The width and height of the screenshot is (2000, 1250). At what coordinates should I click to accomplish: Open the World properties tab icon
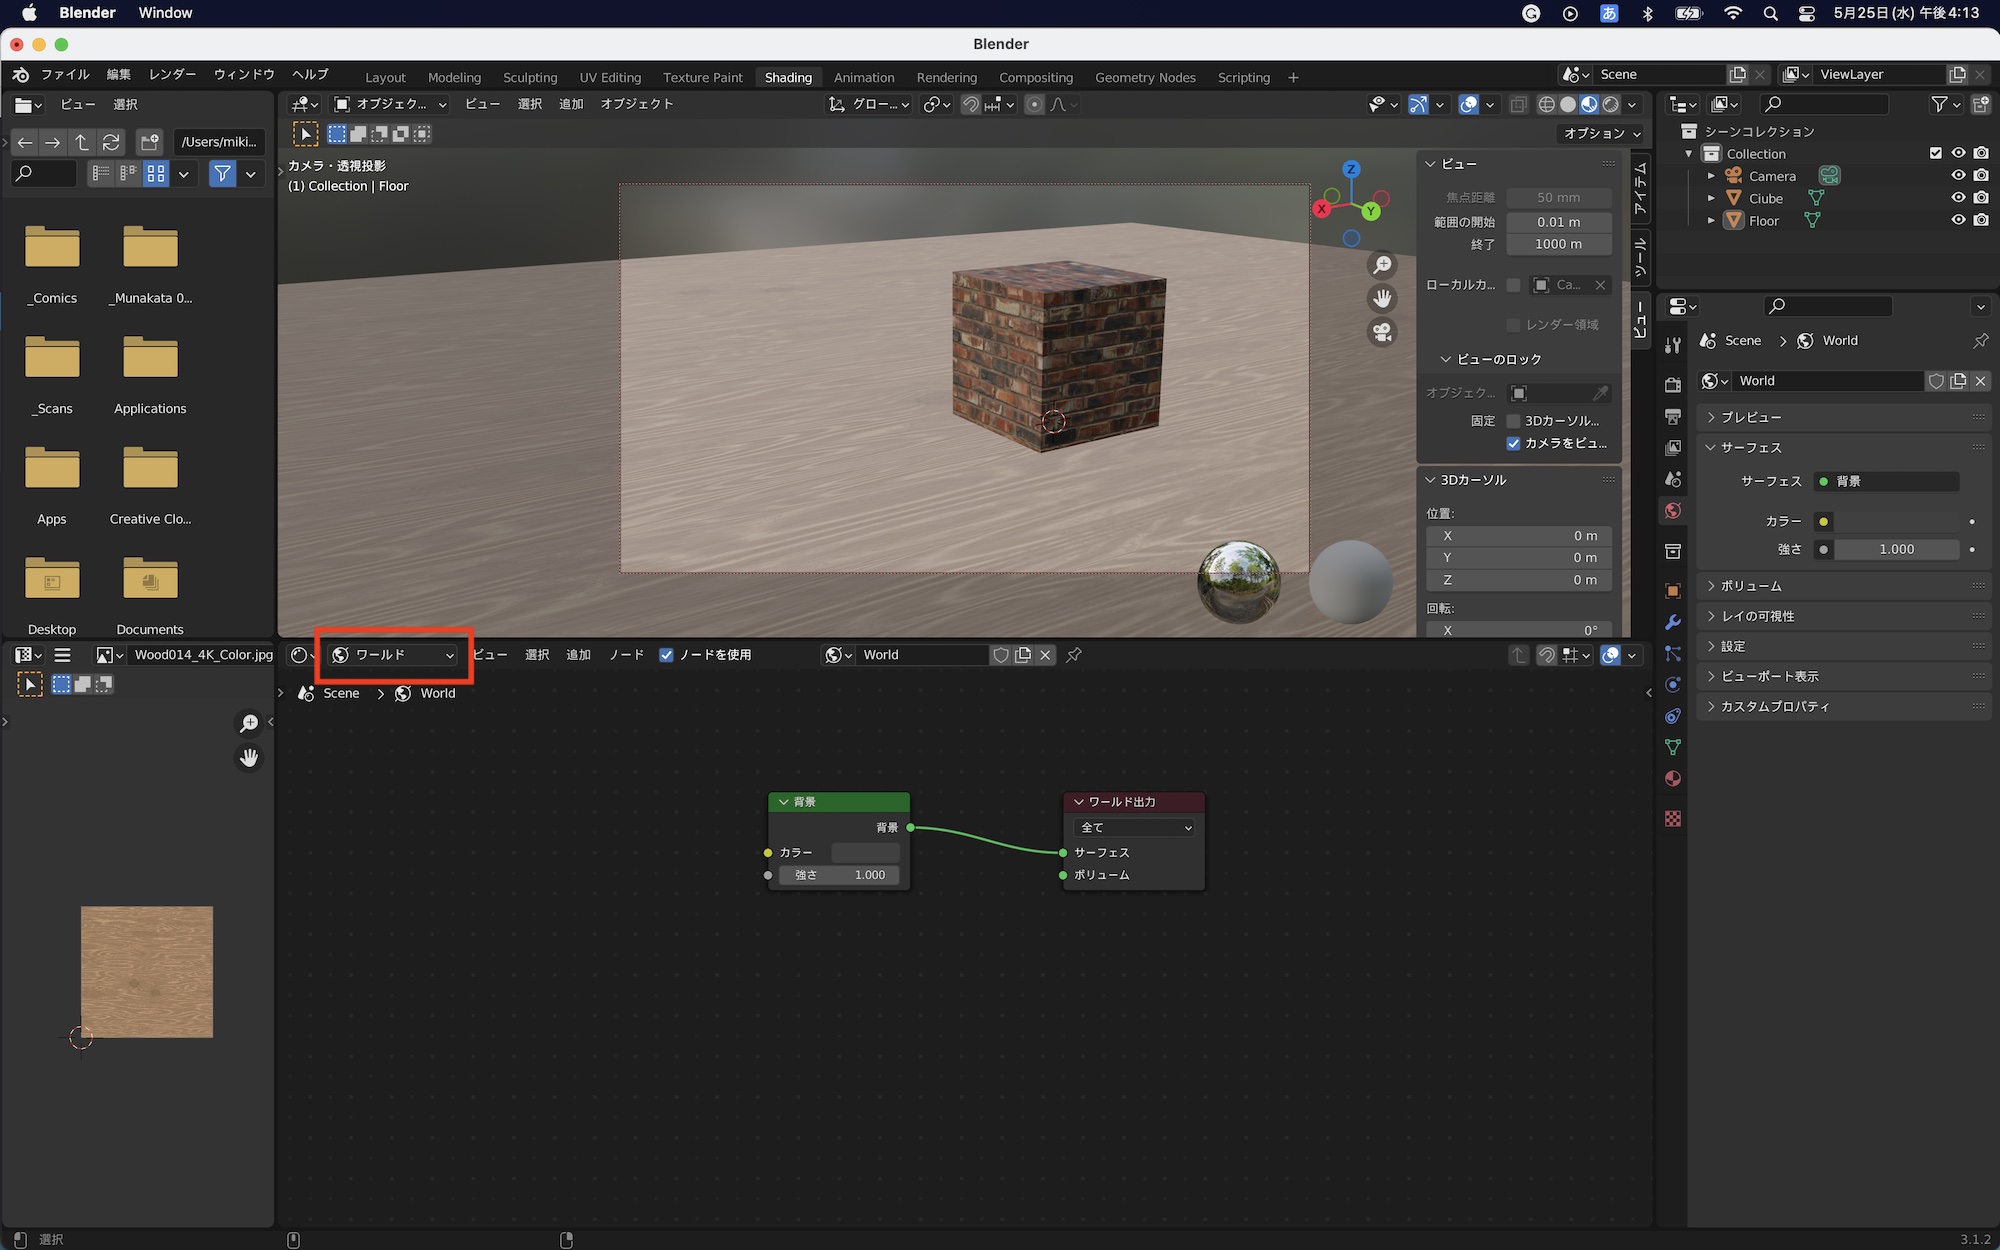click(1673, 511)
